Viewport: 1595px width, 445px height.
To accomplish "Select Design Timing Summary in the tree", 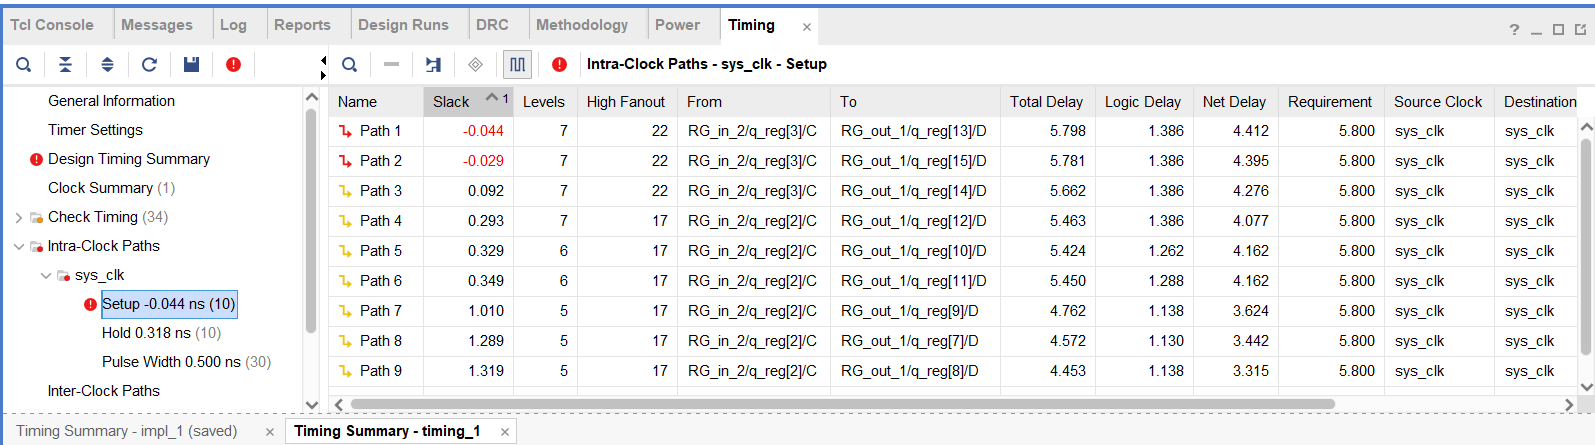I will [128, 159].
